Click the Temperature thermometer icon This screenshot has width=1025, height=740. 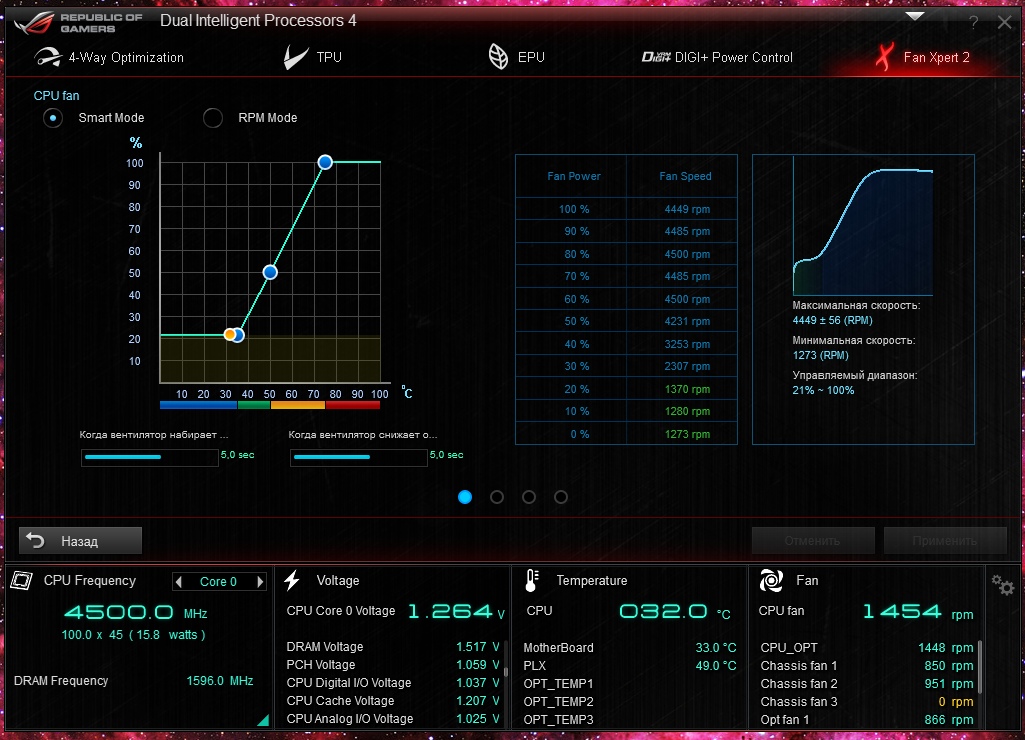coord(532,580)
